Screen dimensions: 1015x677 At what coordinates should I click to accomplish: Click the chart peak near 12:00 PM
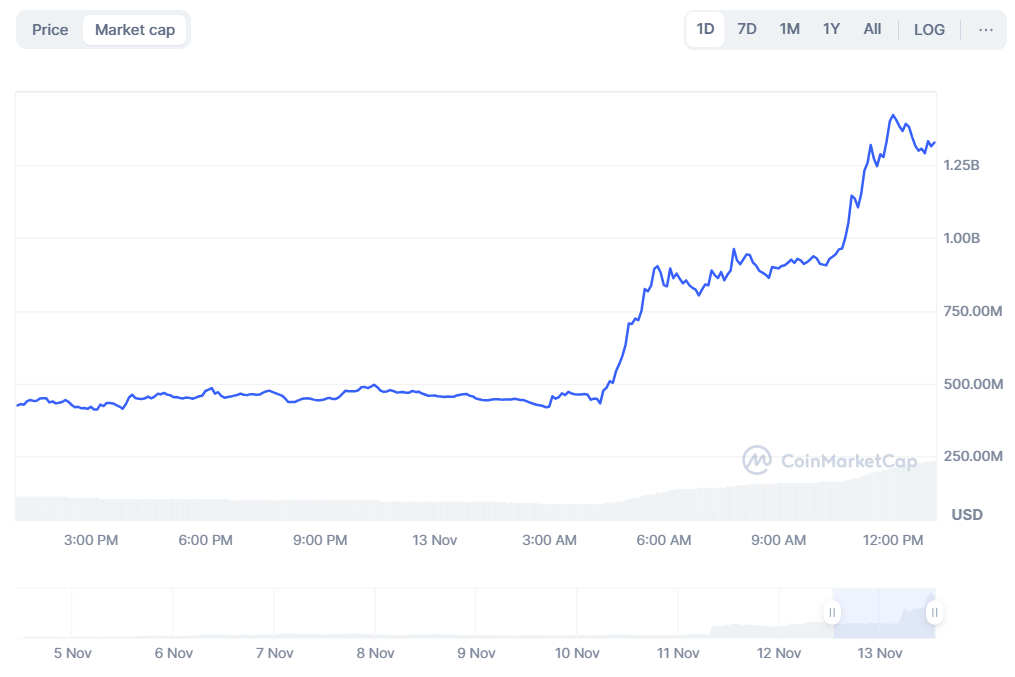892,116
